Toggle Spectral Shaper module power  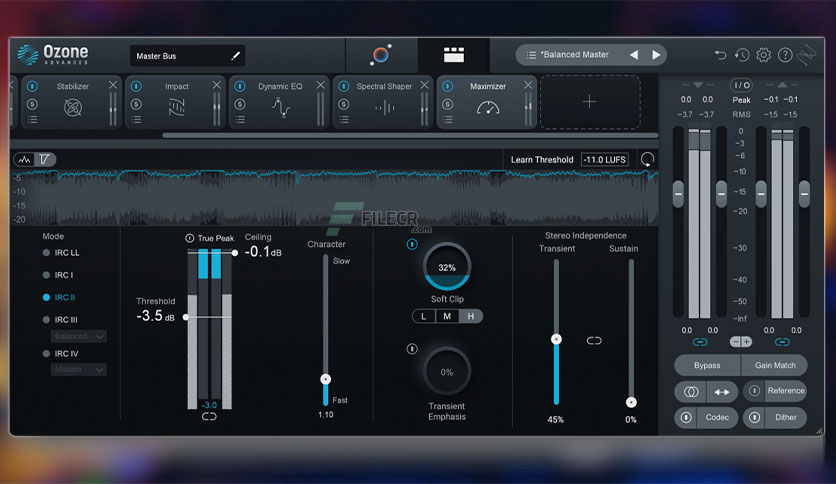click(344, 86)
